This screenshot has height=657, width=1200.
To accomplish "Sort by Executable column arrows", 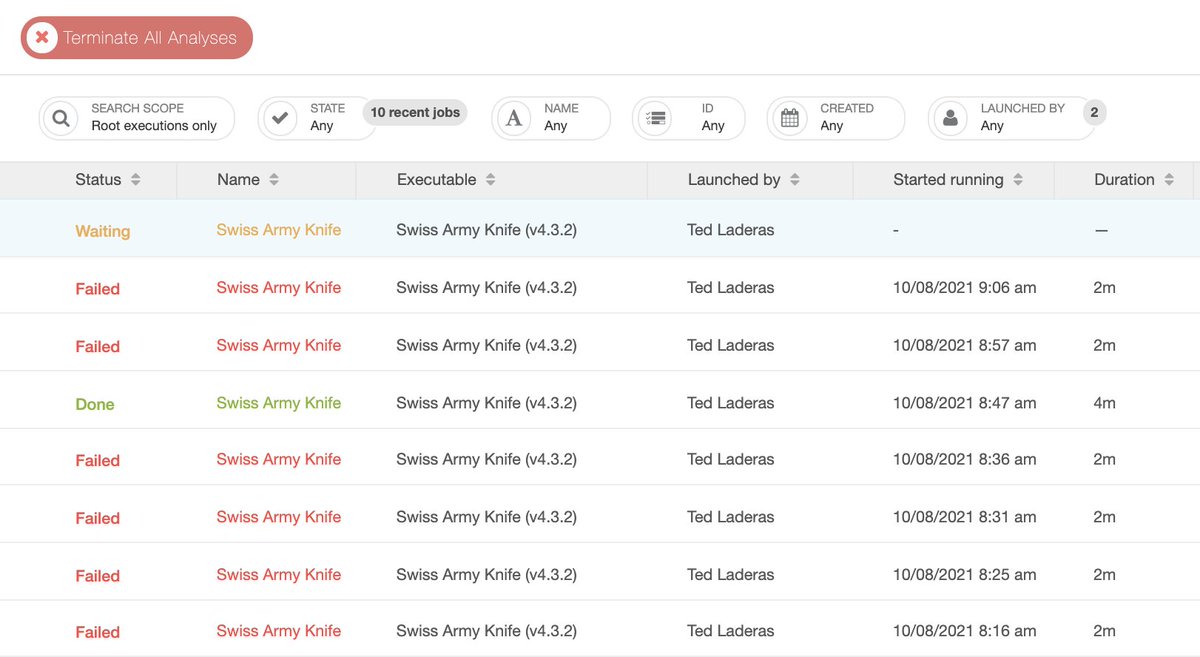I will click(491, 180).
